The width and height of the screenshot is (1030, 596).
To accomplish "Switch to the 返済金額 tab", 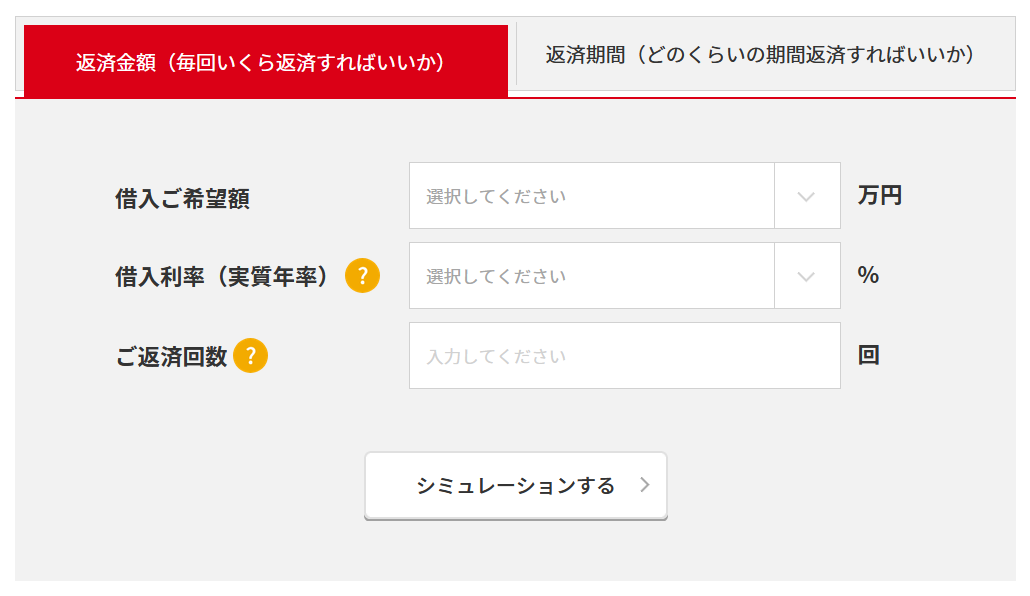I will [x=266, y=62].
